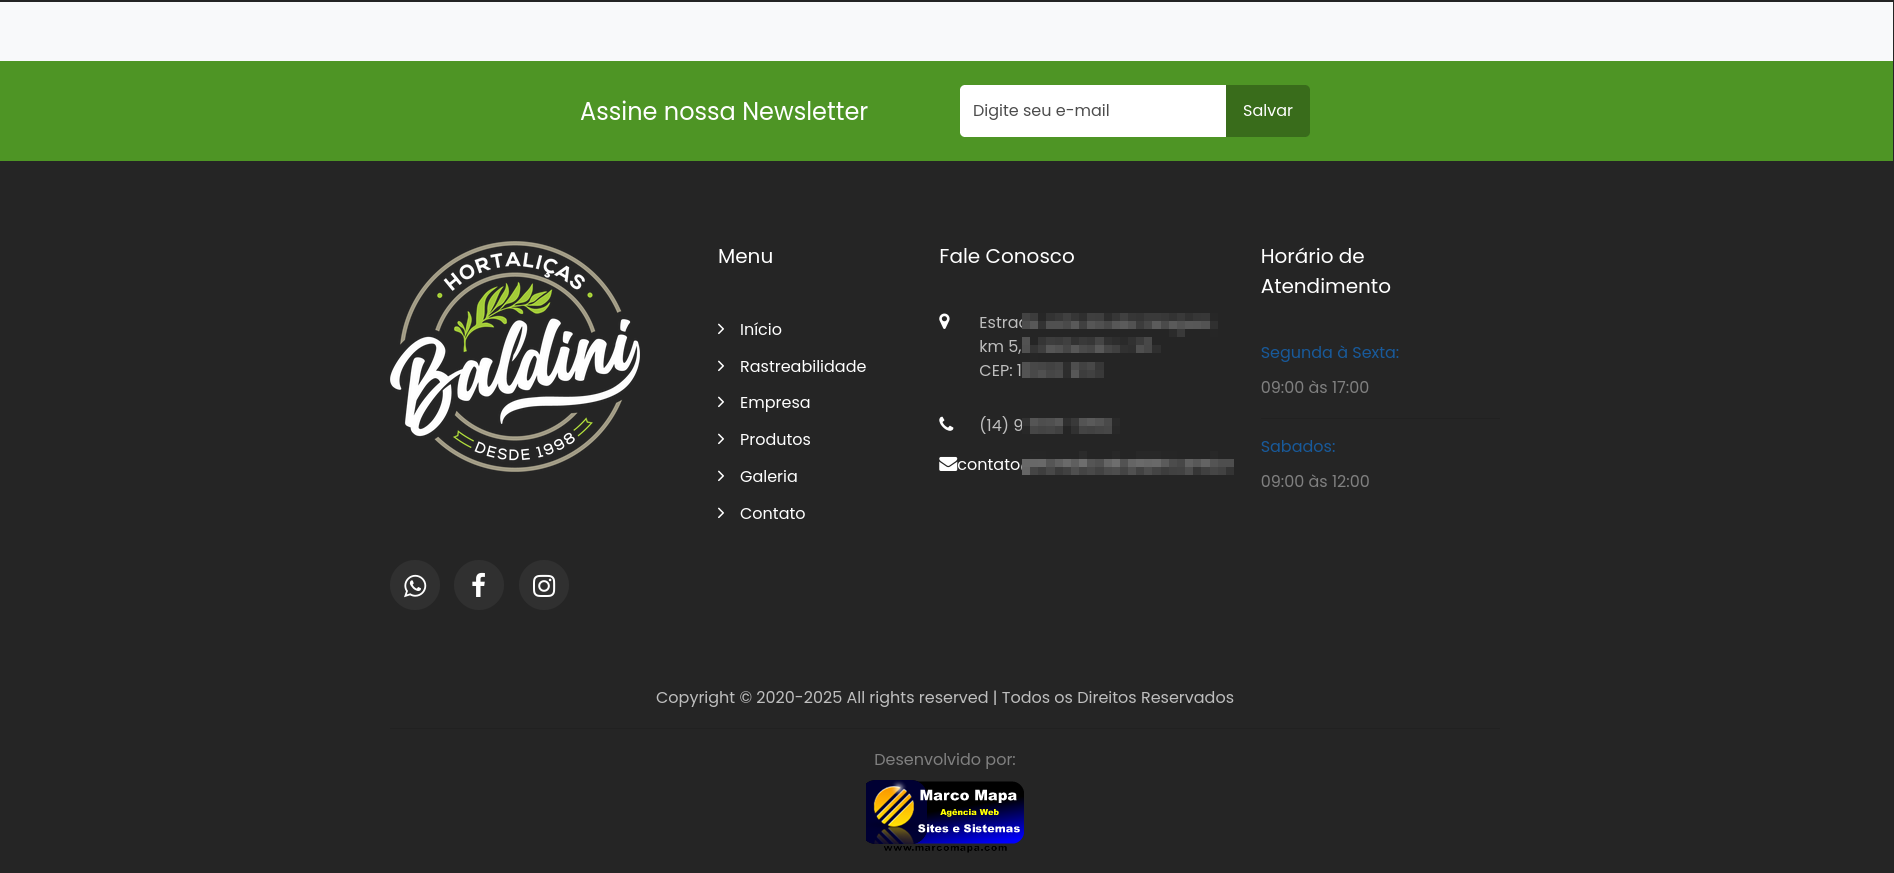The width and height of the screenshot is (1894, 873).
Task: Click the chevron beside Início
Action: click(721, 329)
